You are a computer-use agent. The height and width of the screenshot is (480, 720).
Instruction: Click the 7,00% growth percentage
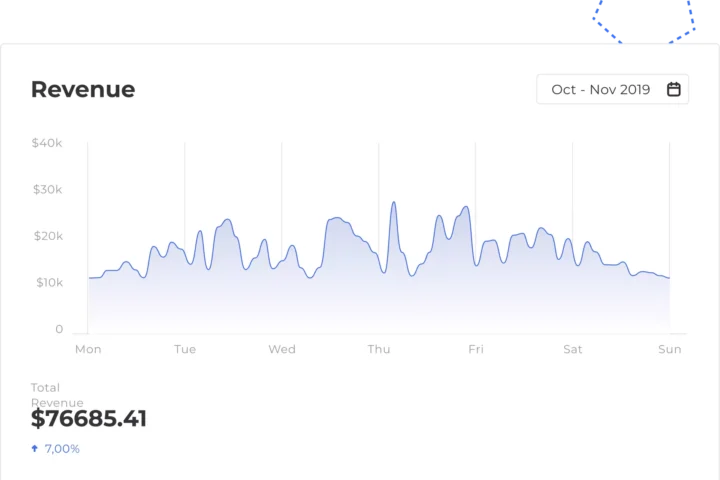[62, 449]
